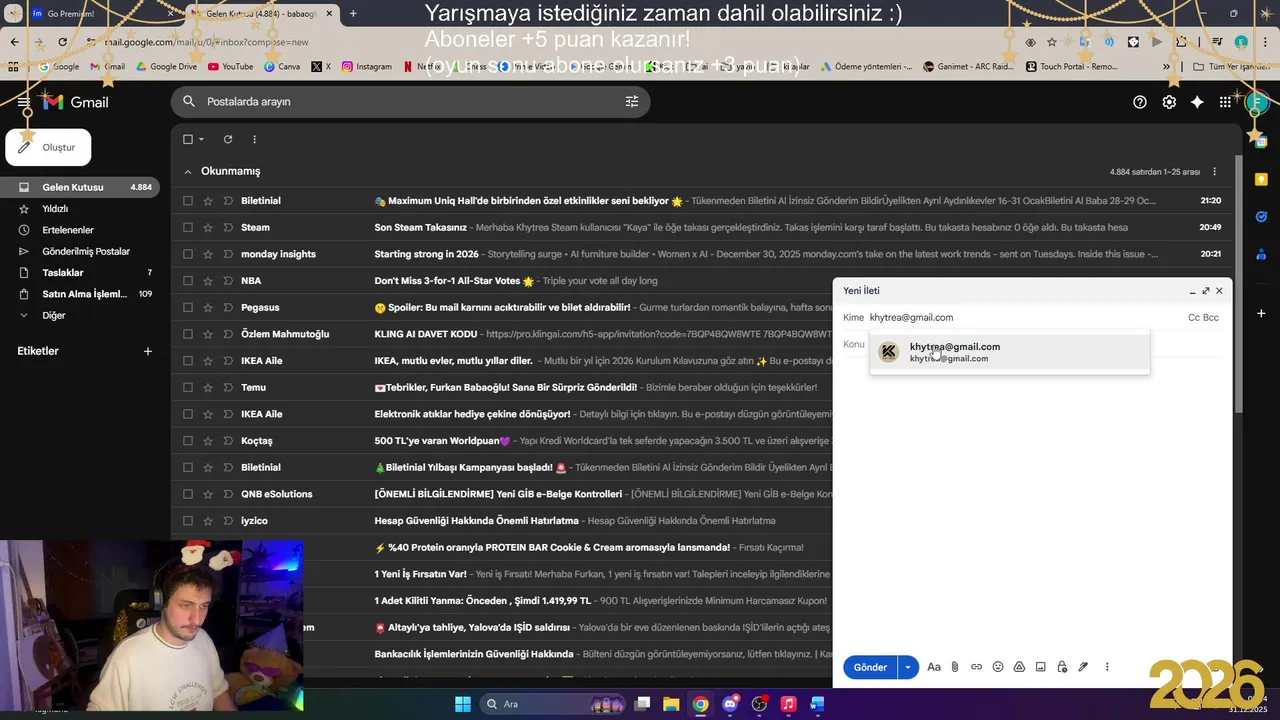Open YouTube bookmark in bookmarks bar
Image resolution: width=1280 pixels, height=720 pixels.
(x=230, y=67)
